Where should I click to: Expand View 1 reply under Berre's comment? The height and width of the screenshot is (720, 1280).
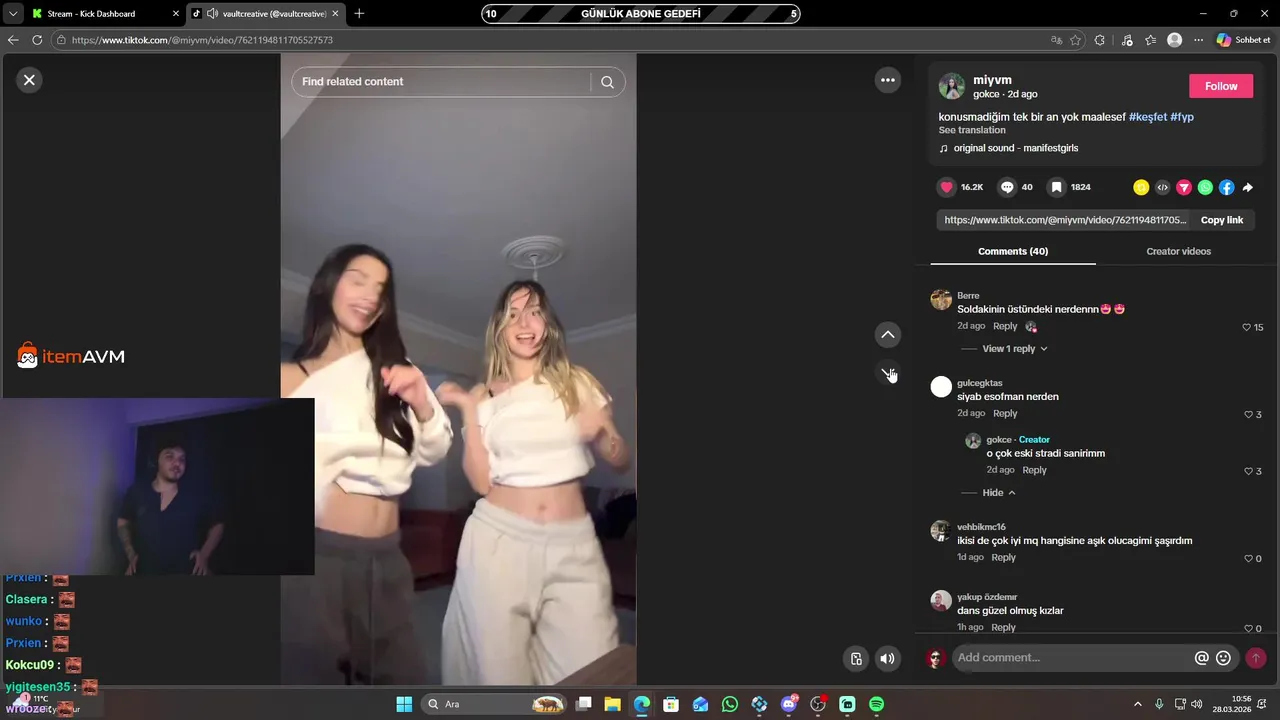pyautogui.click(x=1014, y=349)
